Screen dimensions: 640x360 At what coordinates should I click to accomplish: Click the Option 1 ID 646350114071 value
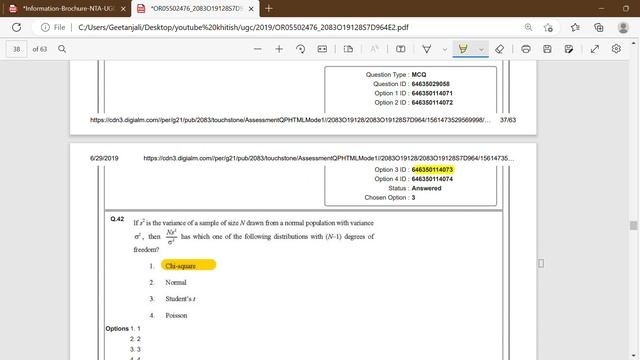[x=432, y=93]
